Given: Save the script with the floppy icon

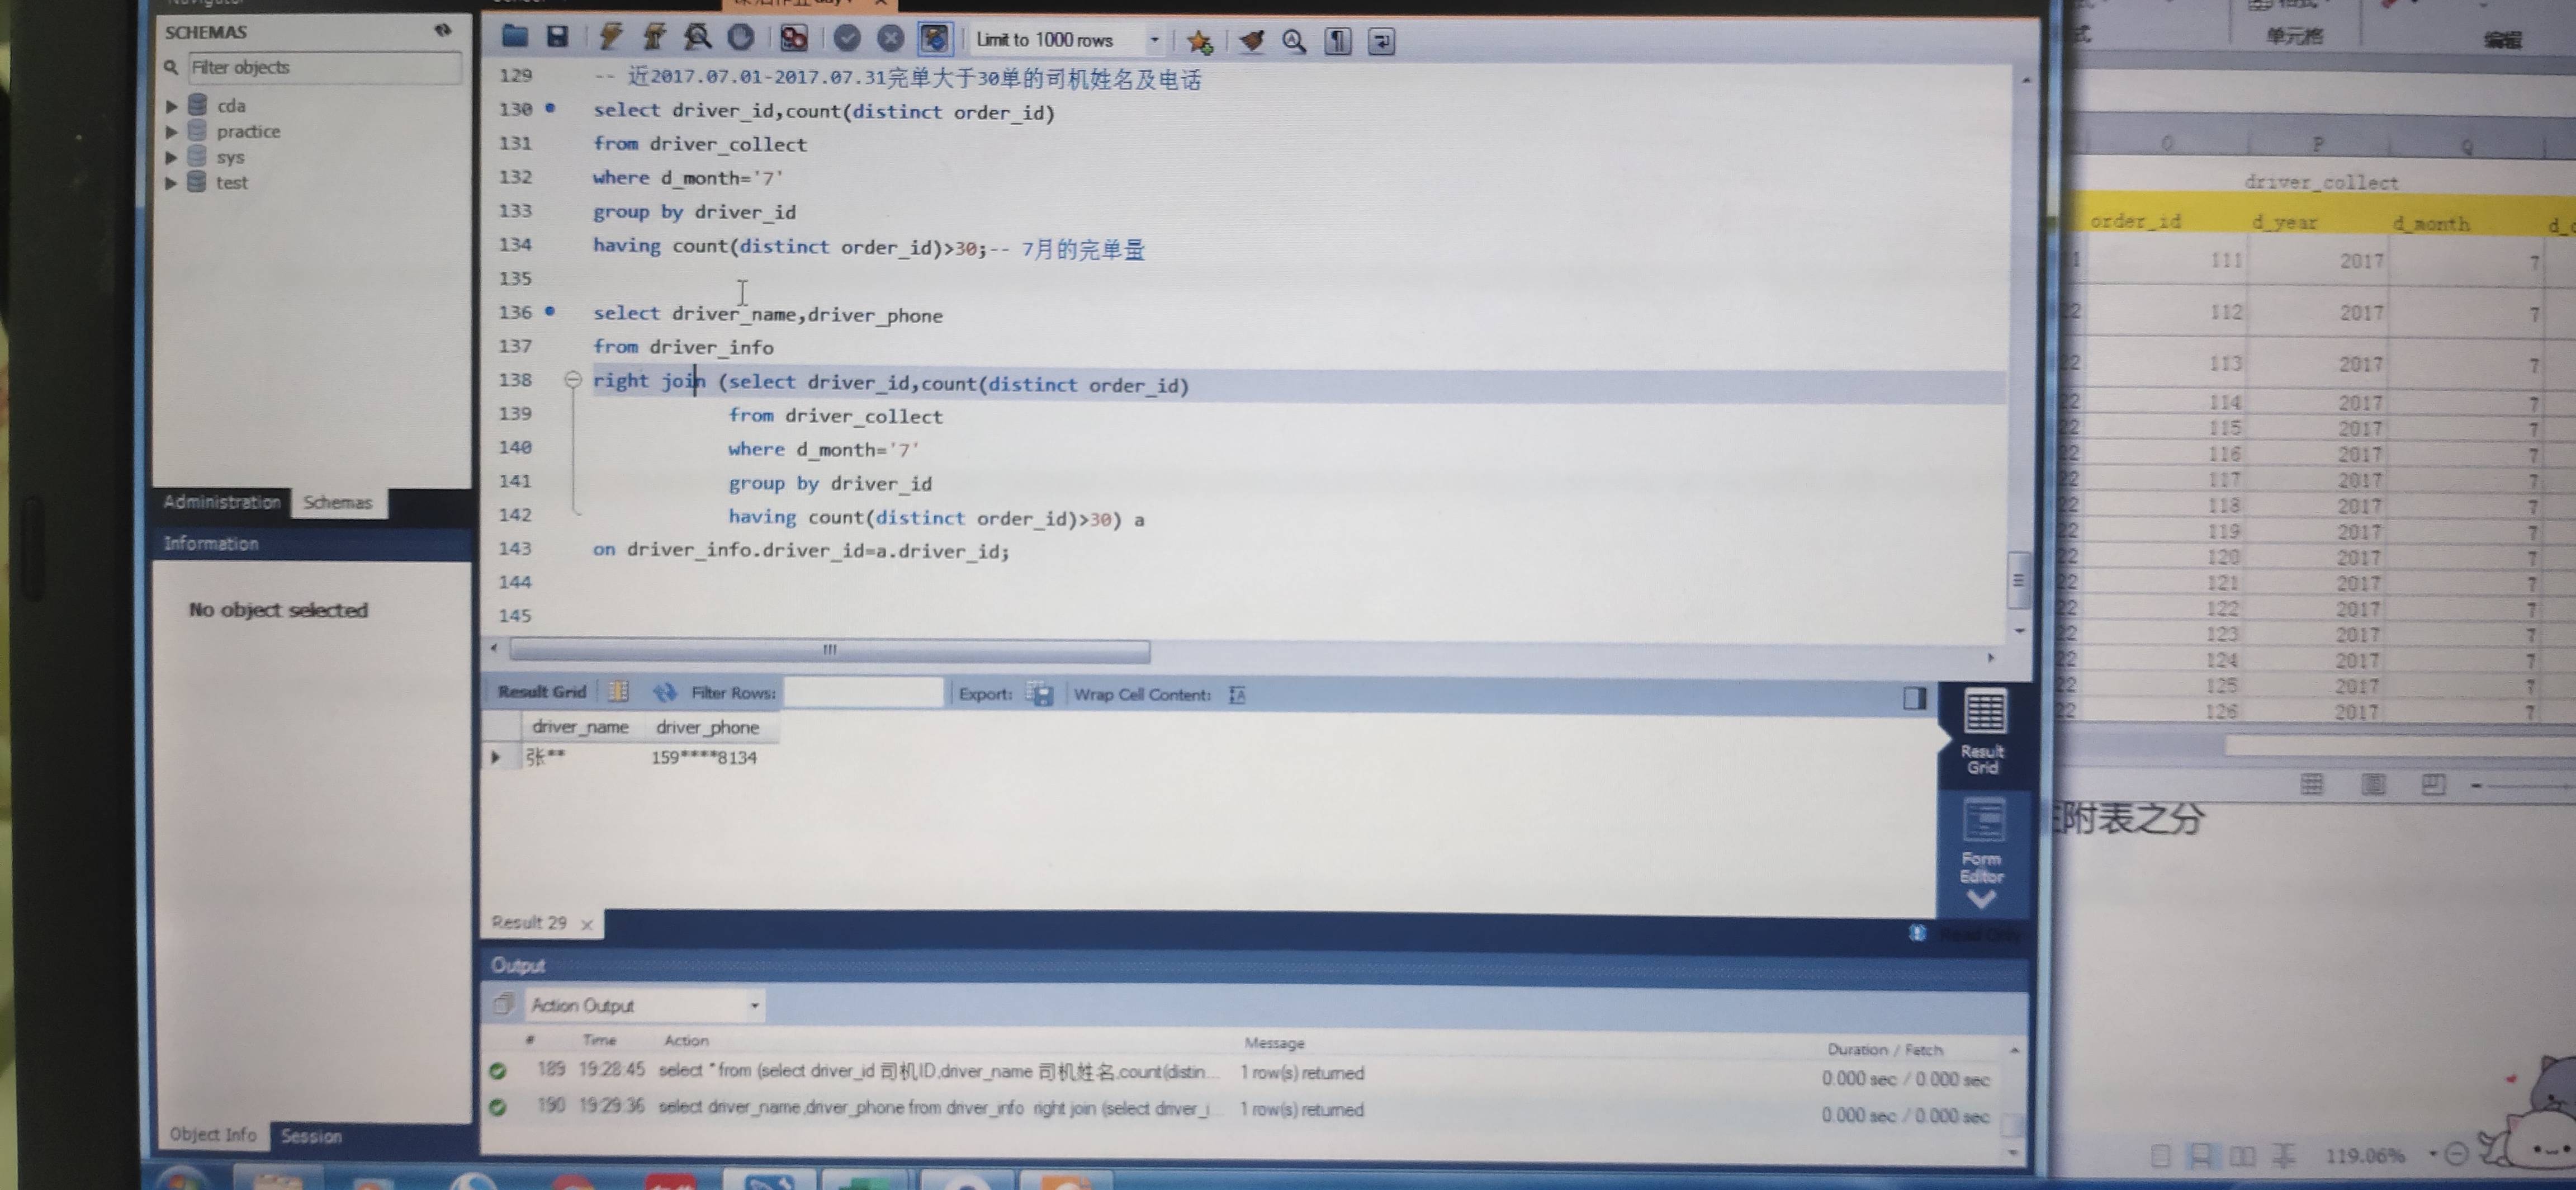Looking at the screenshot, I should click(x=557, y=38).
